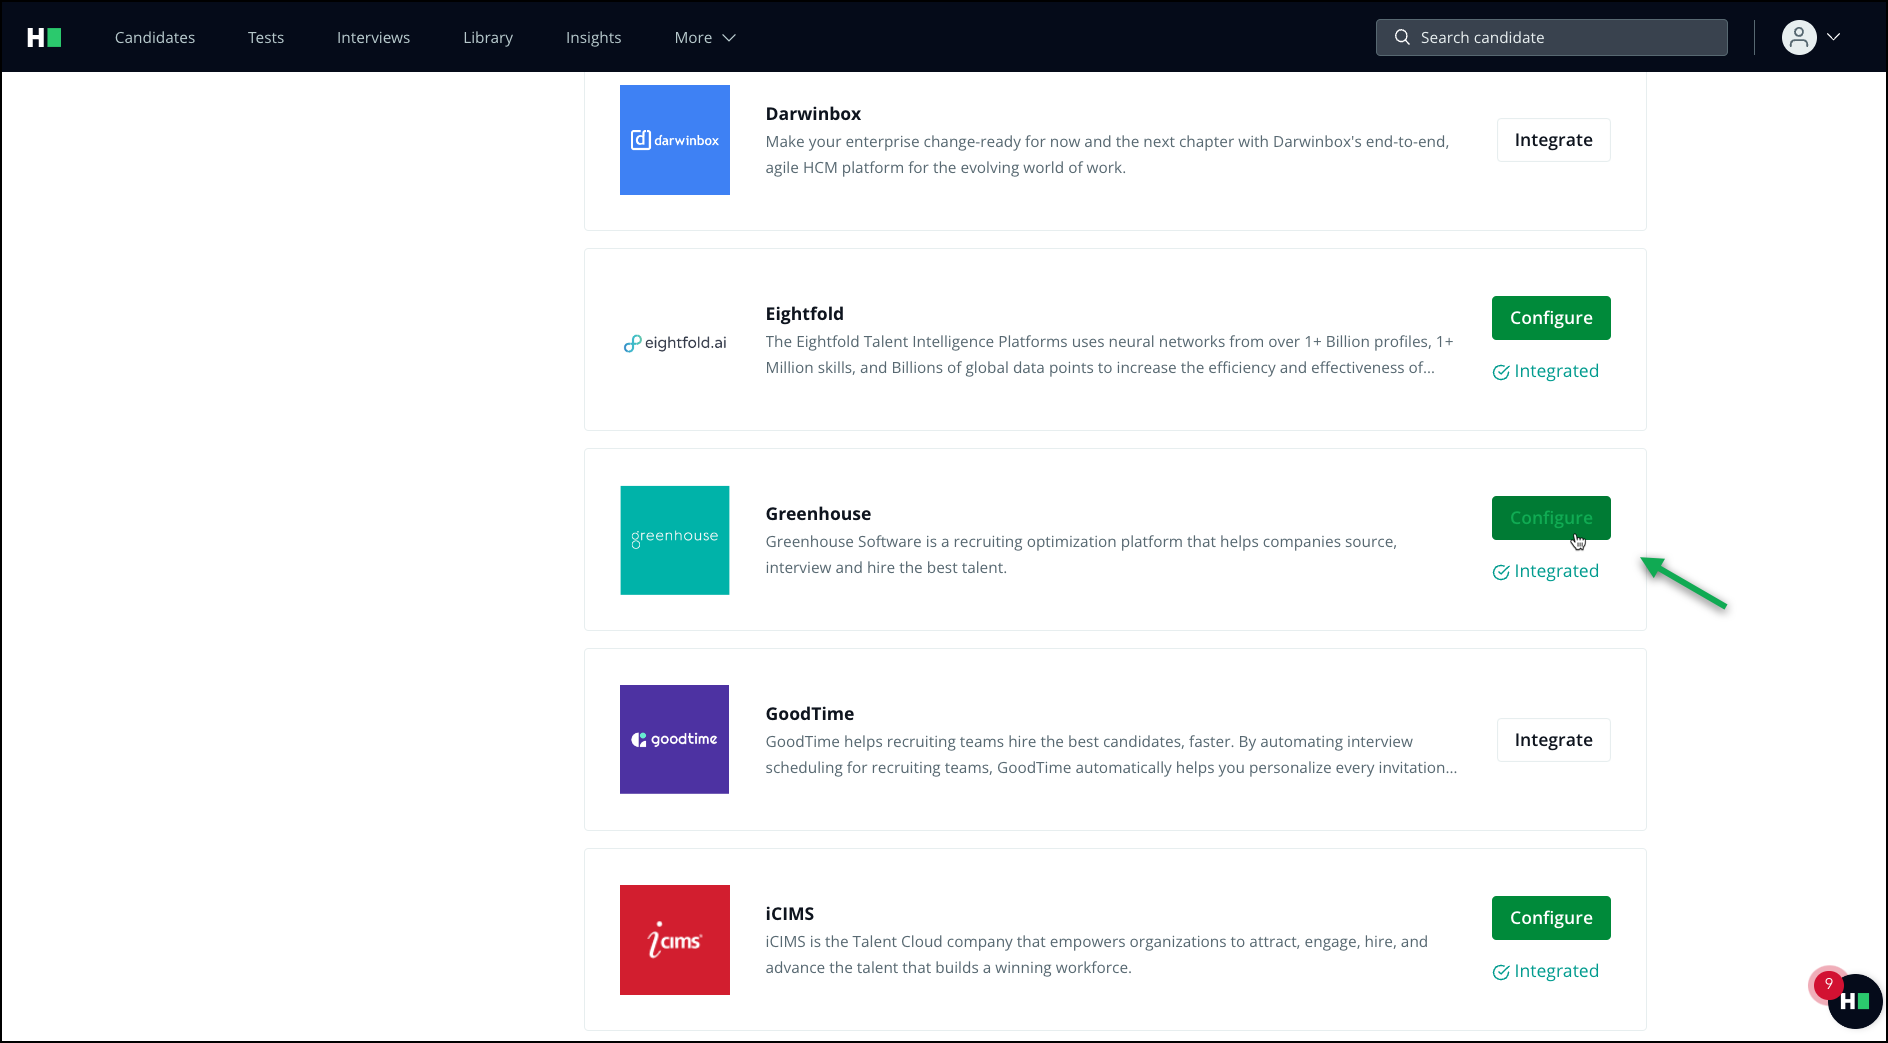Click the HackerRank logo in the navbar

[44, 37]
